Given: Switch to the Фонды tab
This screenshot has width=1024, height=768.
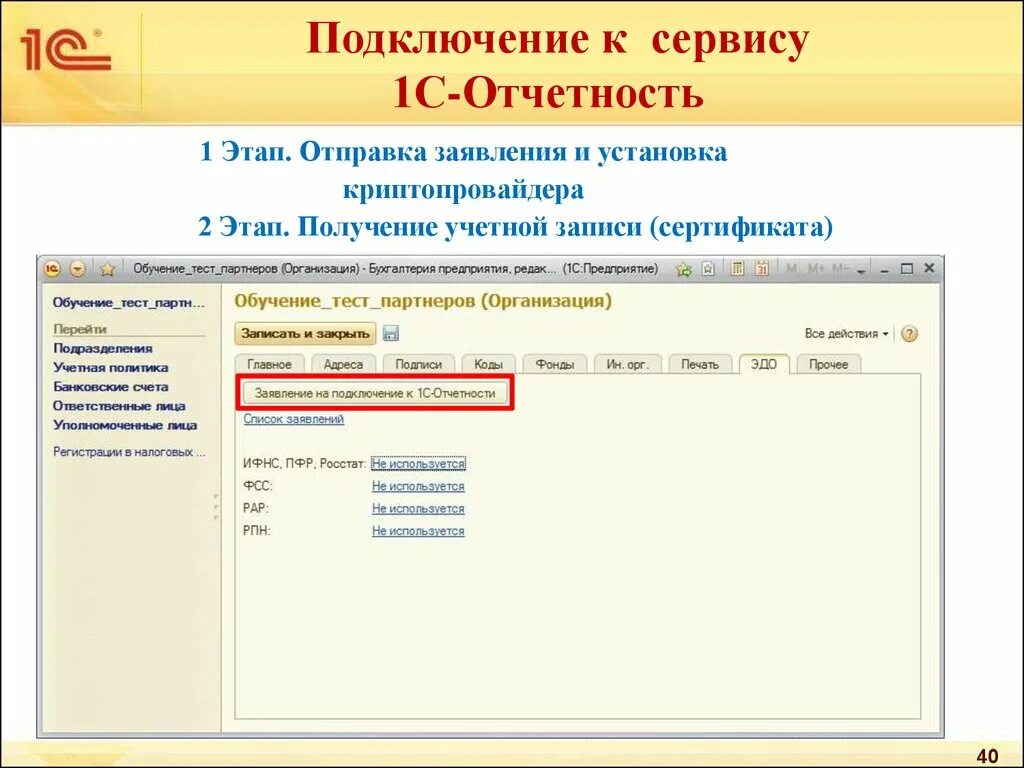Looking at the screenshot, I should (x=555, y=364).
